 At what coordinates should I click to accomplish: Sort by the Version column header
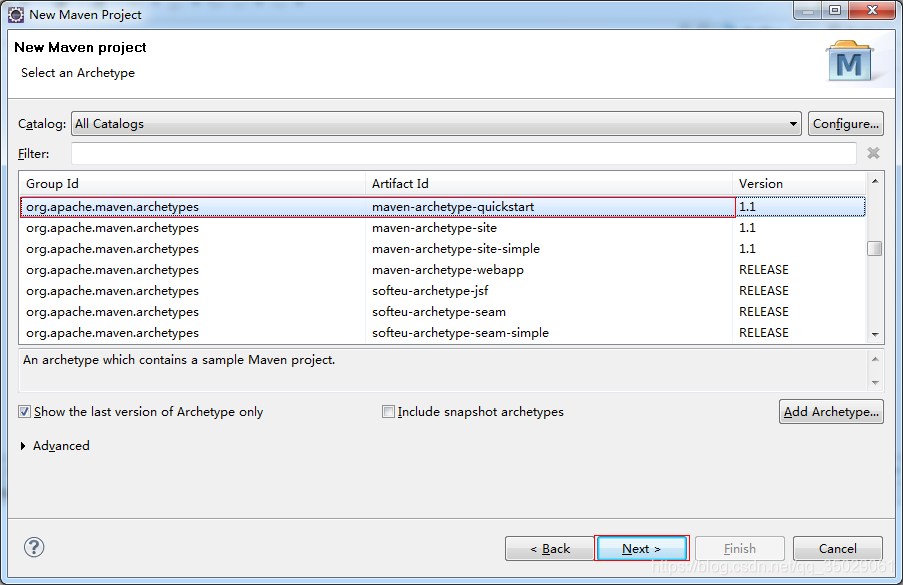point(799,184)
